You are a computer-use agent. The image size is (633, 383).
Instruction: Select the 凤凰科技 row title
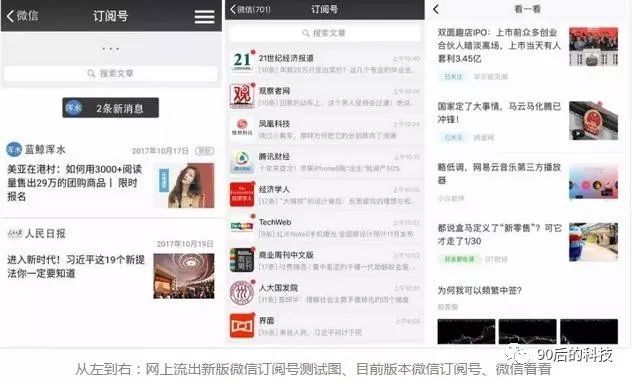(274, 123)
